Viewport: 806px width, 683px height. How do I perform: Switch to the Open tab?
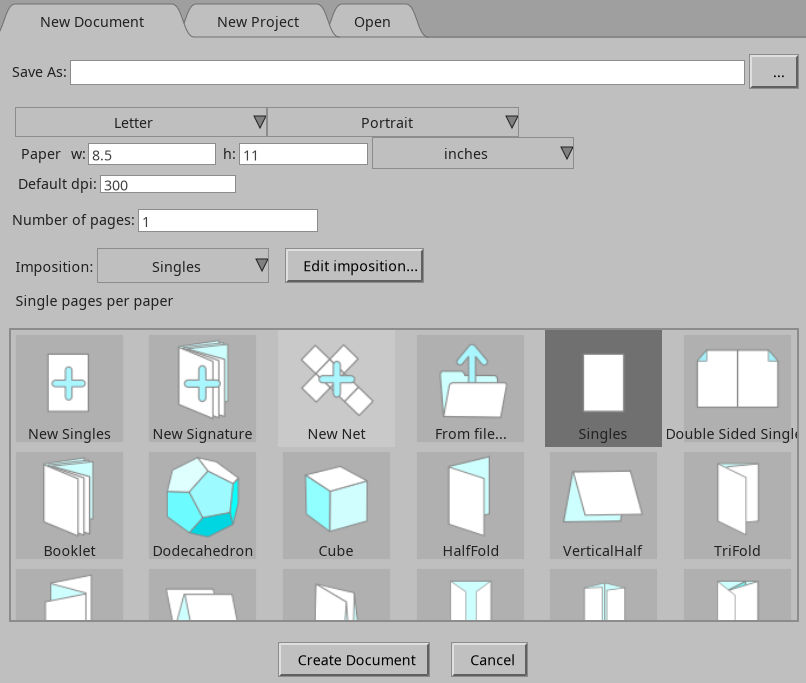[373, 21]
